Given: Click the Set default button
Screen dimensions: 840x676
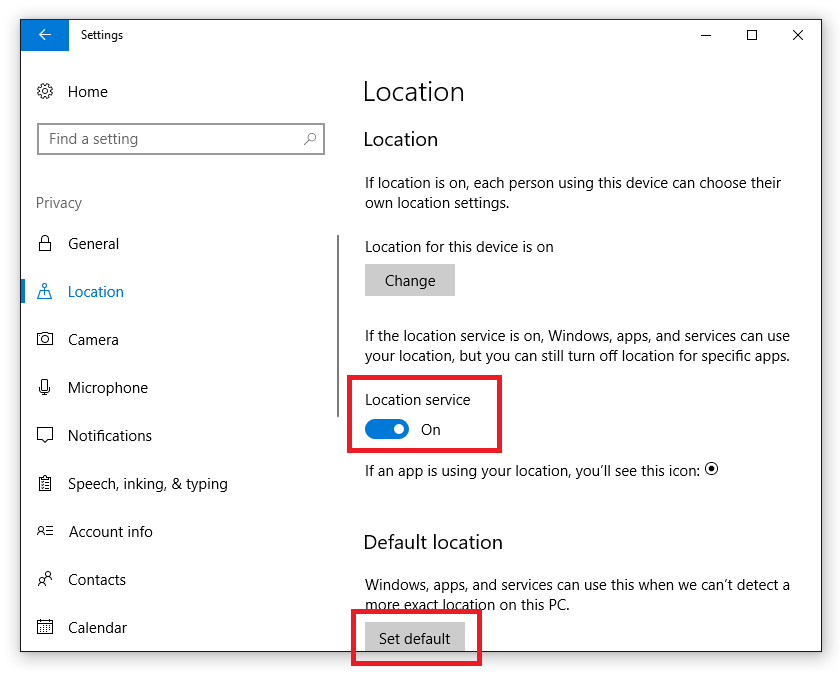Looking at the screenshot, I should tap(415, 637).
